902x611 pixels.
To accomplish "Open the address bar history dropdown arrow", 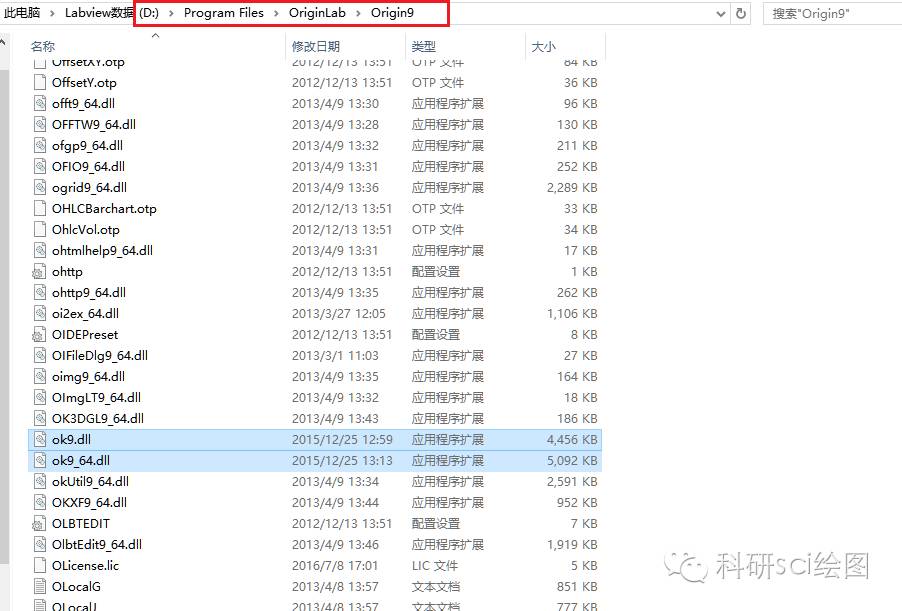I will coord(720,14).
